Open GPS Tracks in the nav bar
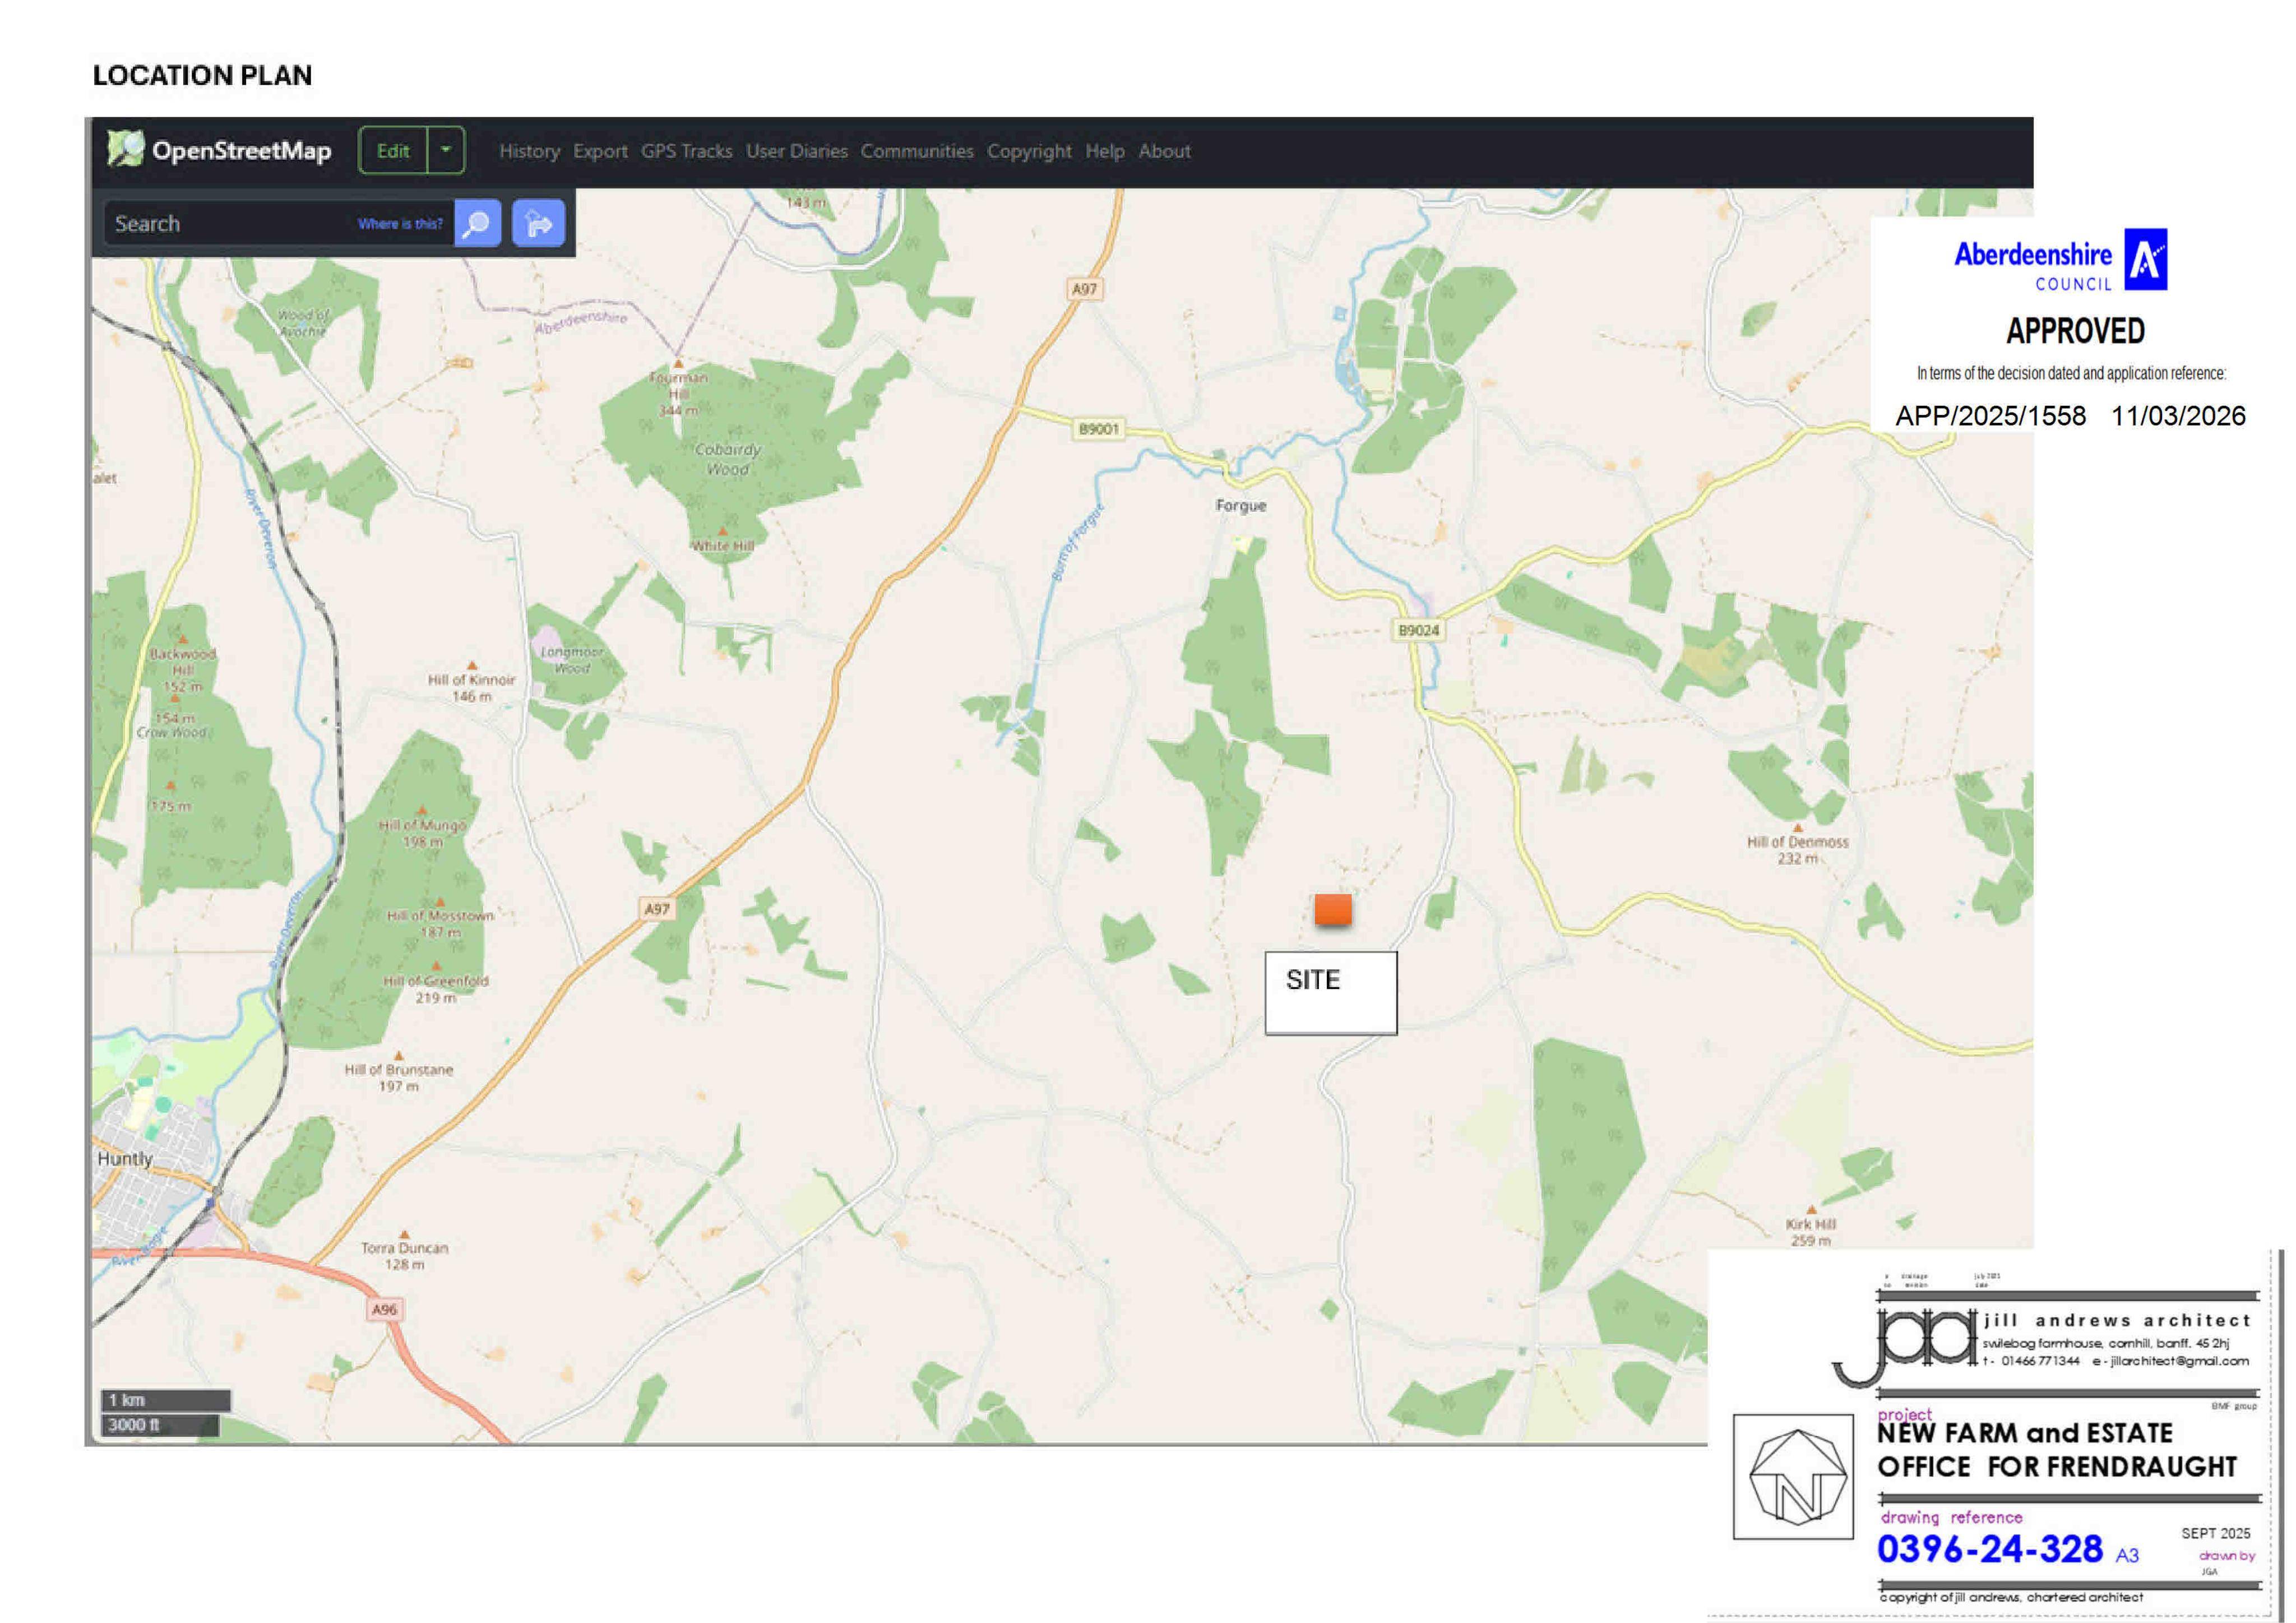Image resolution: width=2296 pixels, height=1623 pixels. [x=686, y=151]
